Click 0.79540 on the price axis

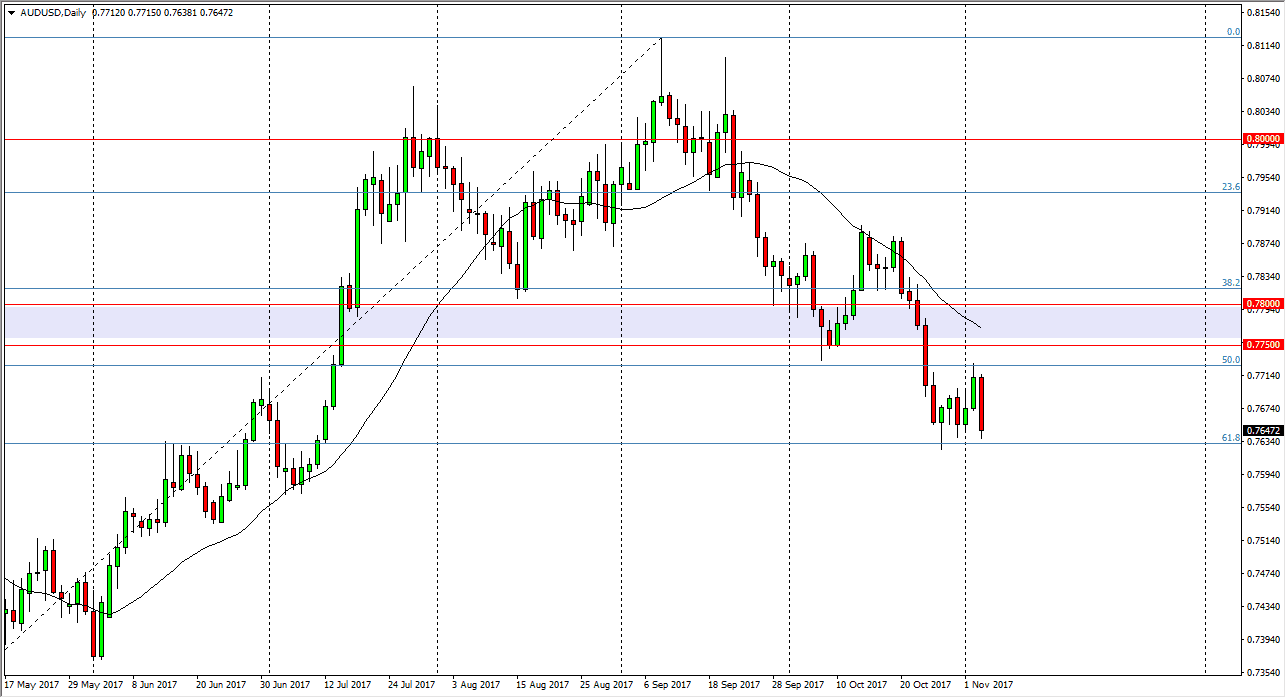(1262, 178)
